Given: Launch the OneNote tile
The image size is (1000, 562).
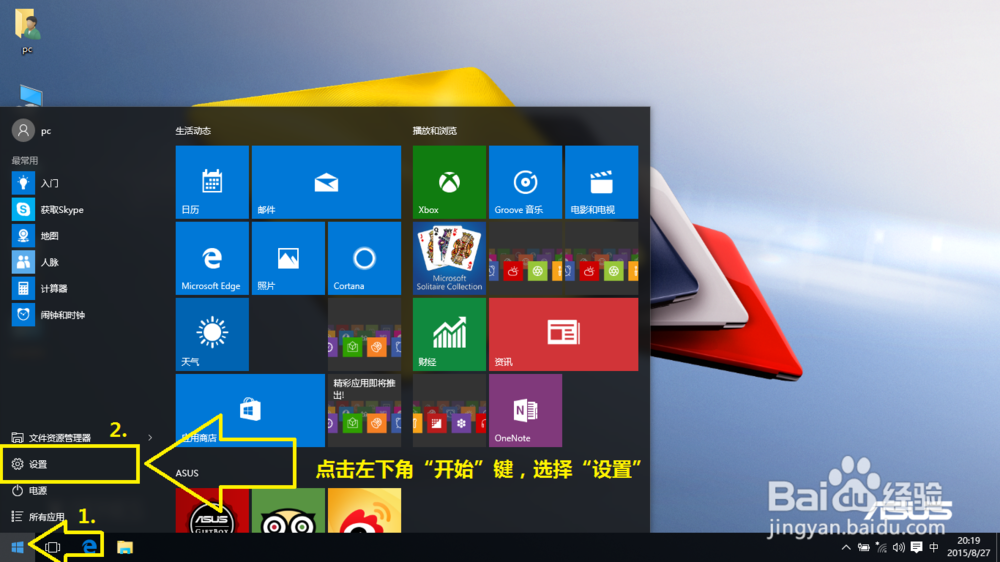Looking at the screenshot, I should tap(525, 410).
